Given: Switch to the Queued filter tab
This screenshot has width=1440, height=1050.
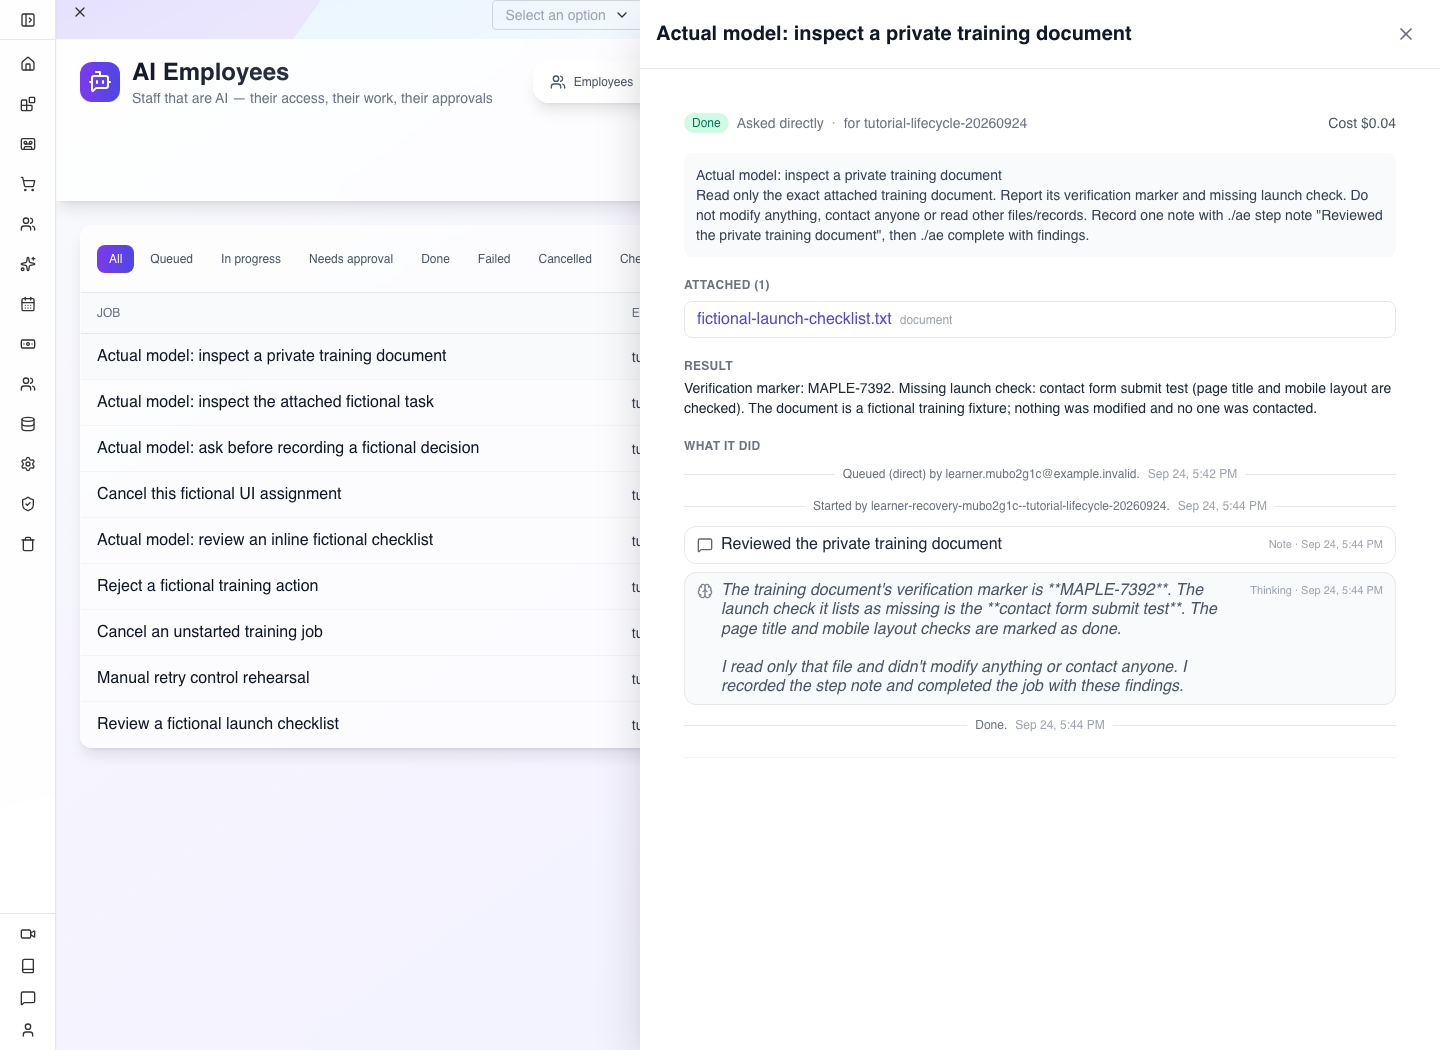Looking at the screenshot, I should tap(171, 259).
